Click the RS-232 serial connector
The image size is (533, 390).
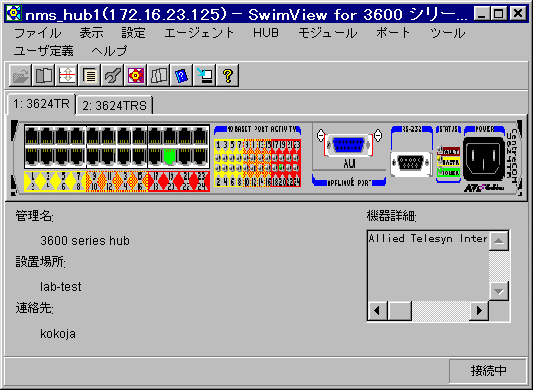[411, 163]
